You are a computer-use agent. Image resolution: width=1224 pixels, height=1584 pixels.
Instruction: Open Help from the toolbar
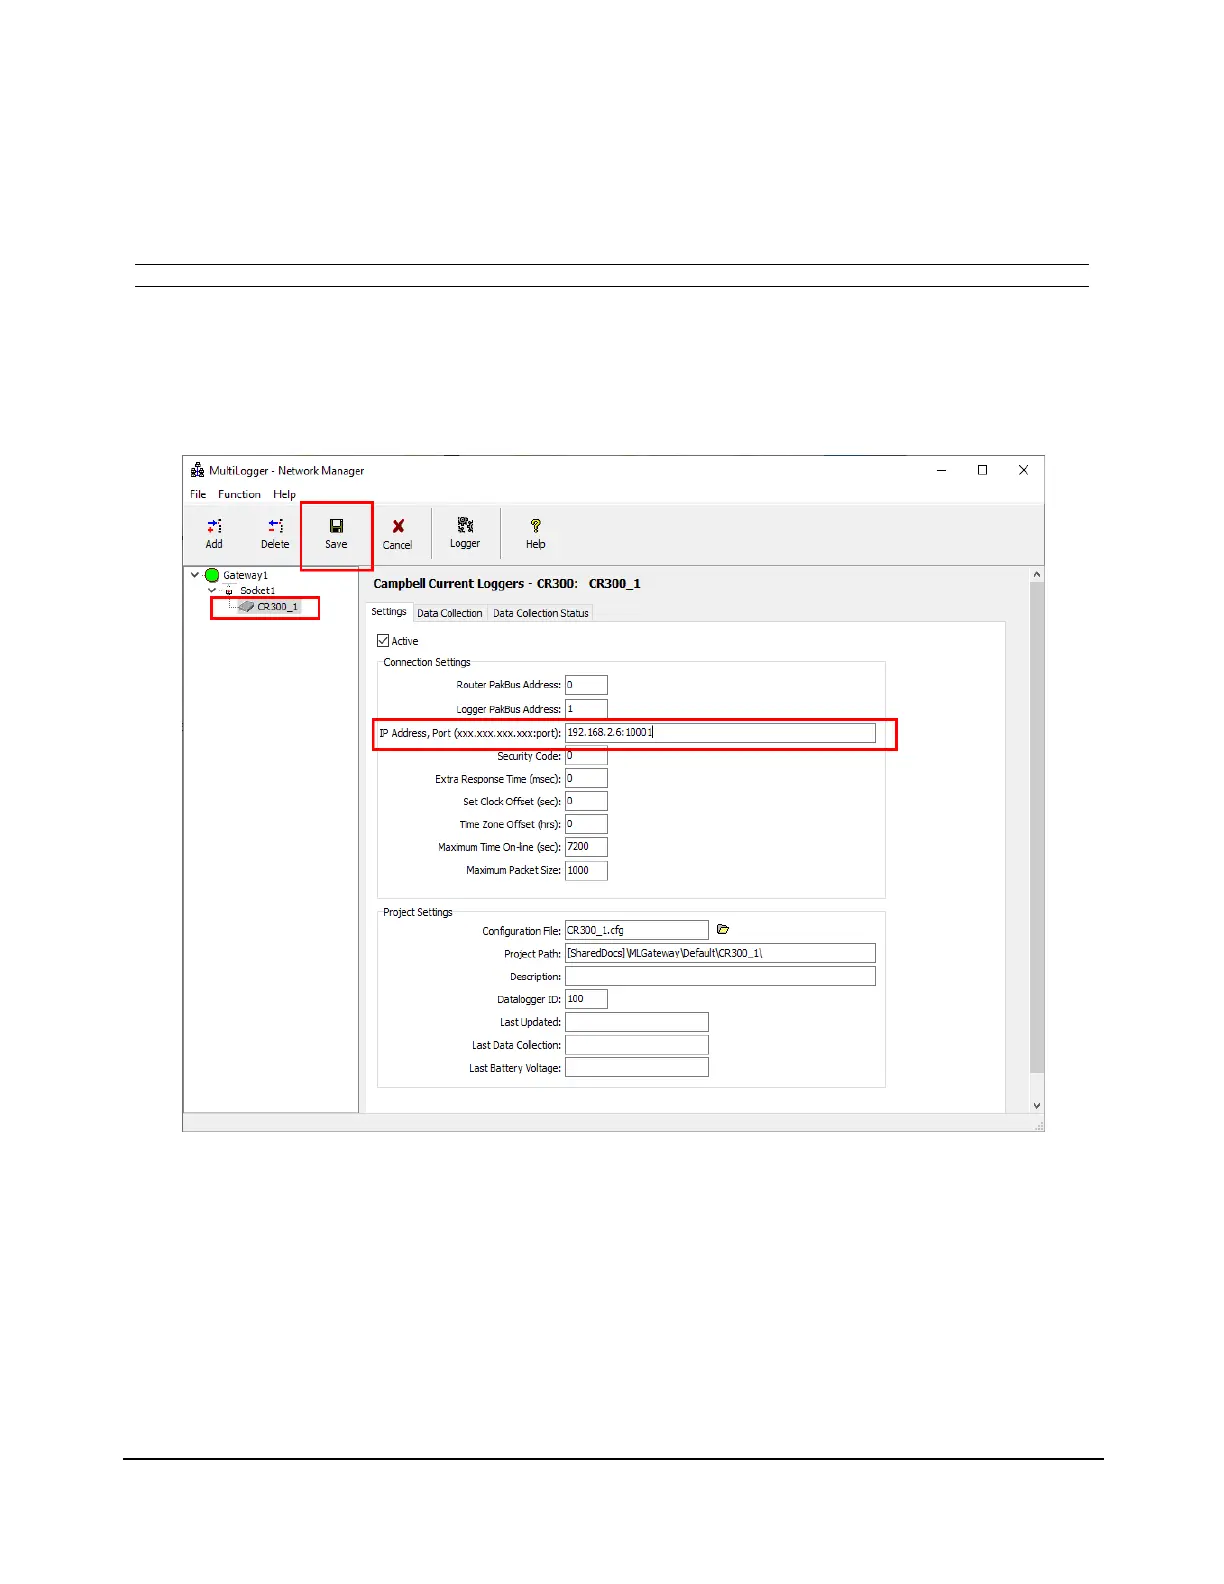[536, 533]
